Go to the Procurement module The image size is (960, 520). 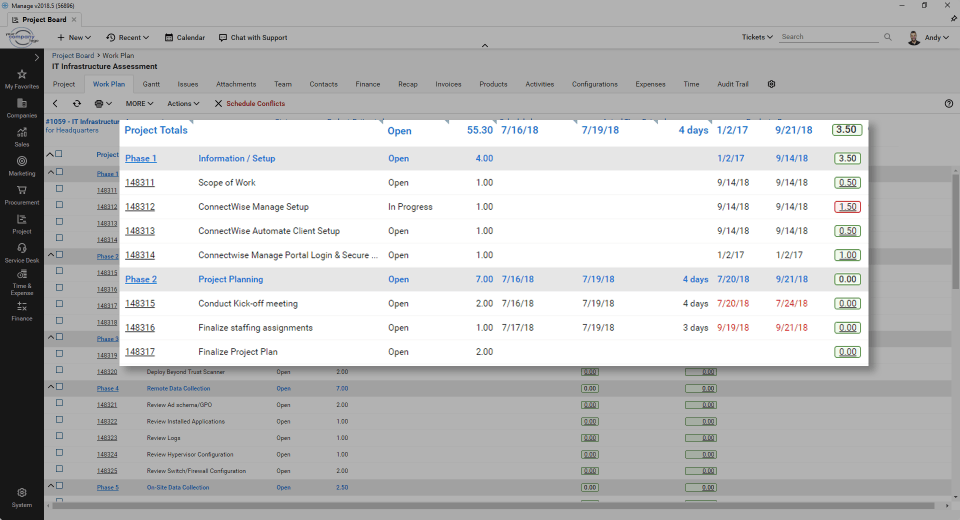click(x=21, y=194)
